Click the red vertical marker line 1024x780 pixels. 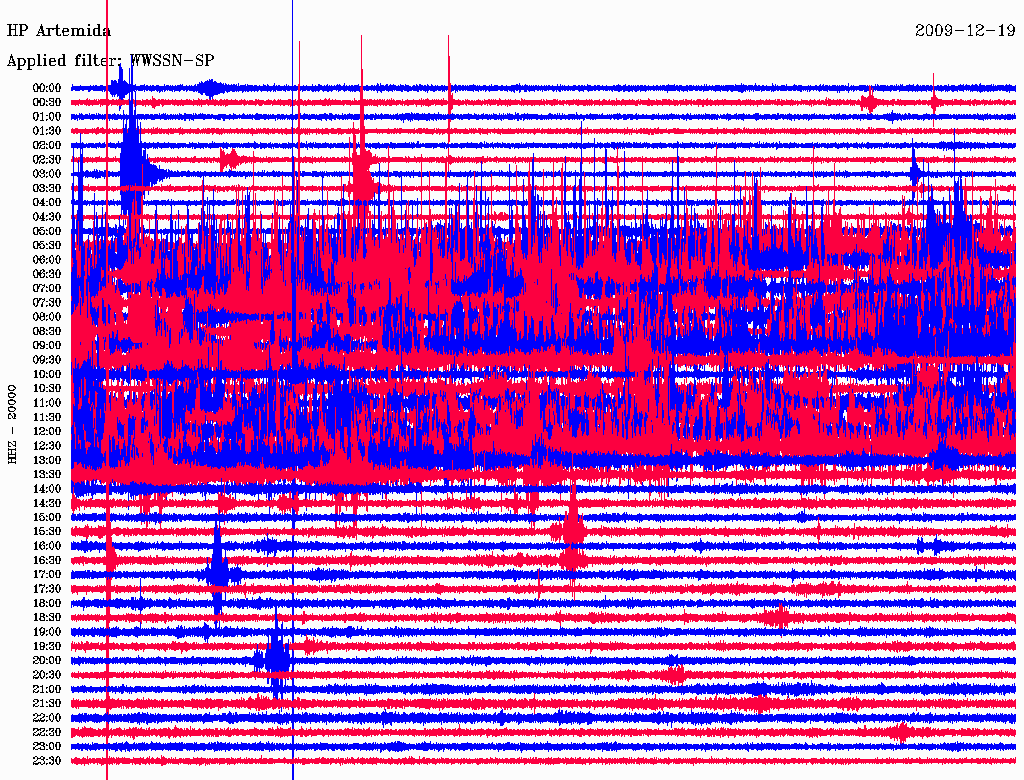pyautogui.click(x=107, y=390)
